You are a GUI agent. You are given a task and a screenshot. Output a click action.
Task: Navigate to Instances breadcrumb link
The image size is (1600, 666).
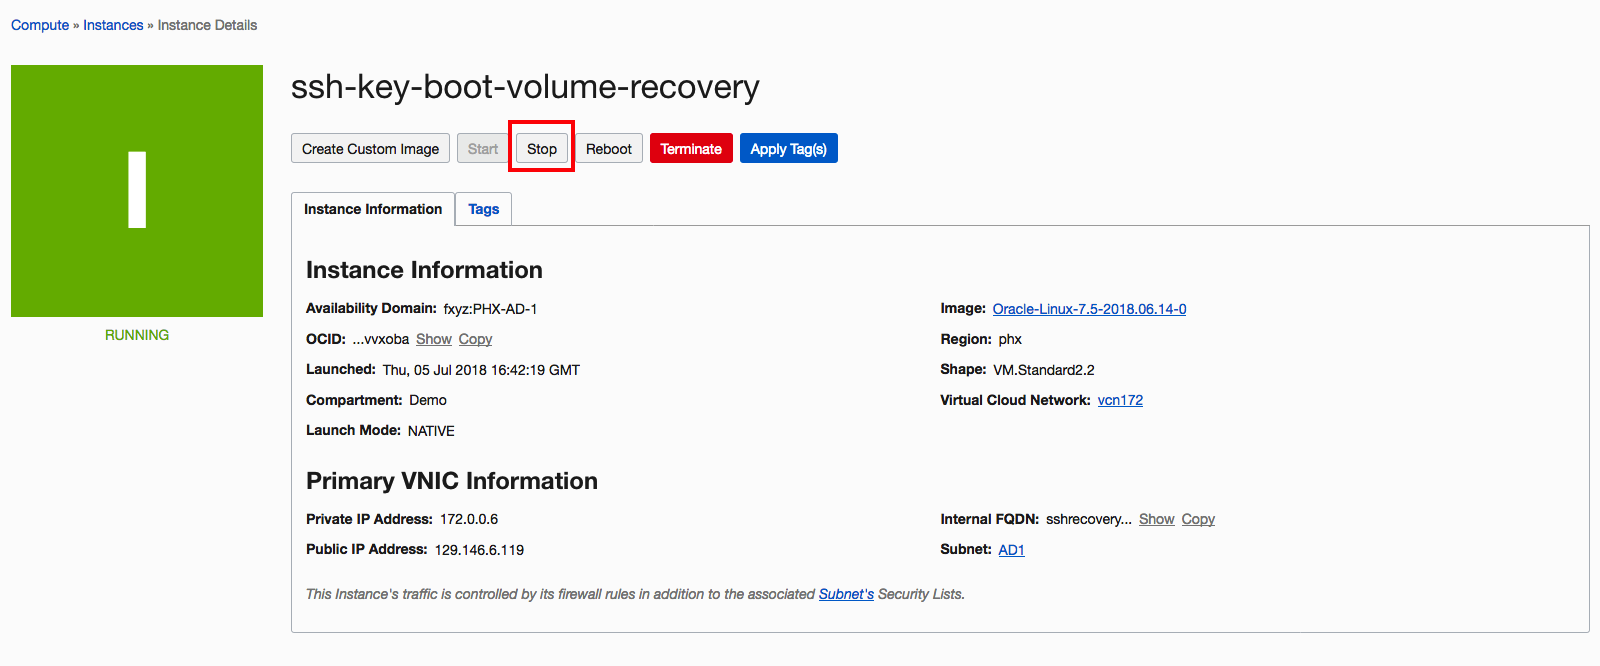point(113,25)
